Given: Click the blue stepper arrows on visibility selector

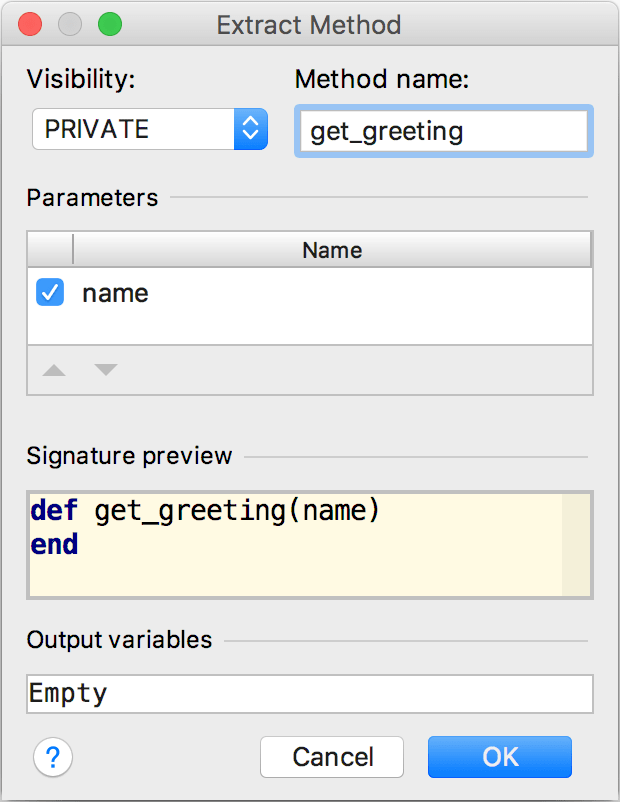Looking at the screenshot, I should 251,129.
